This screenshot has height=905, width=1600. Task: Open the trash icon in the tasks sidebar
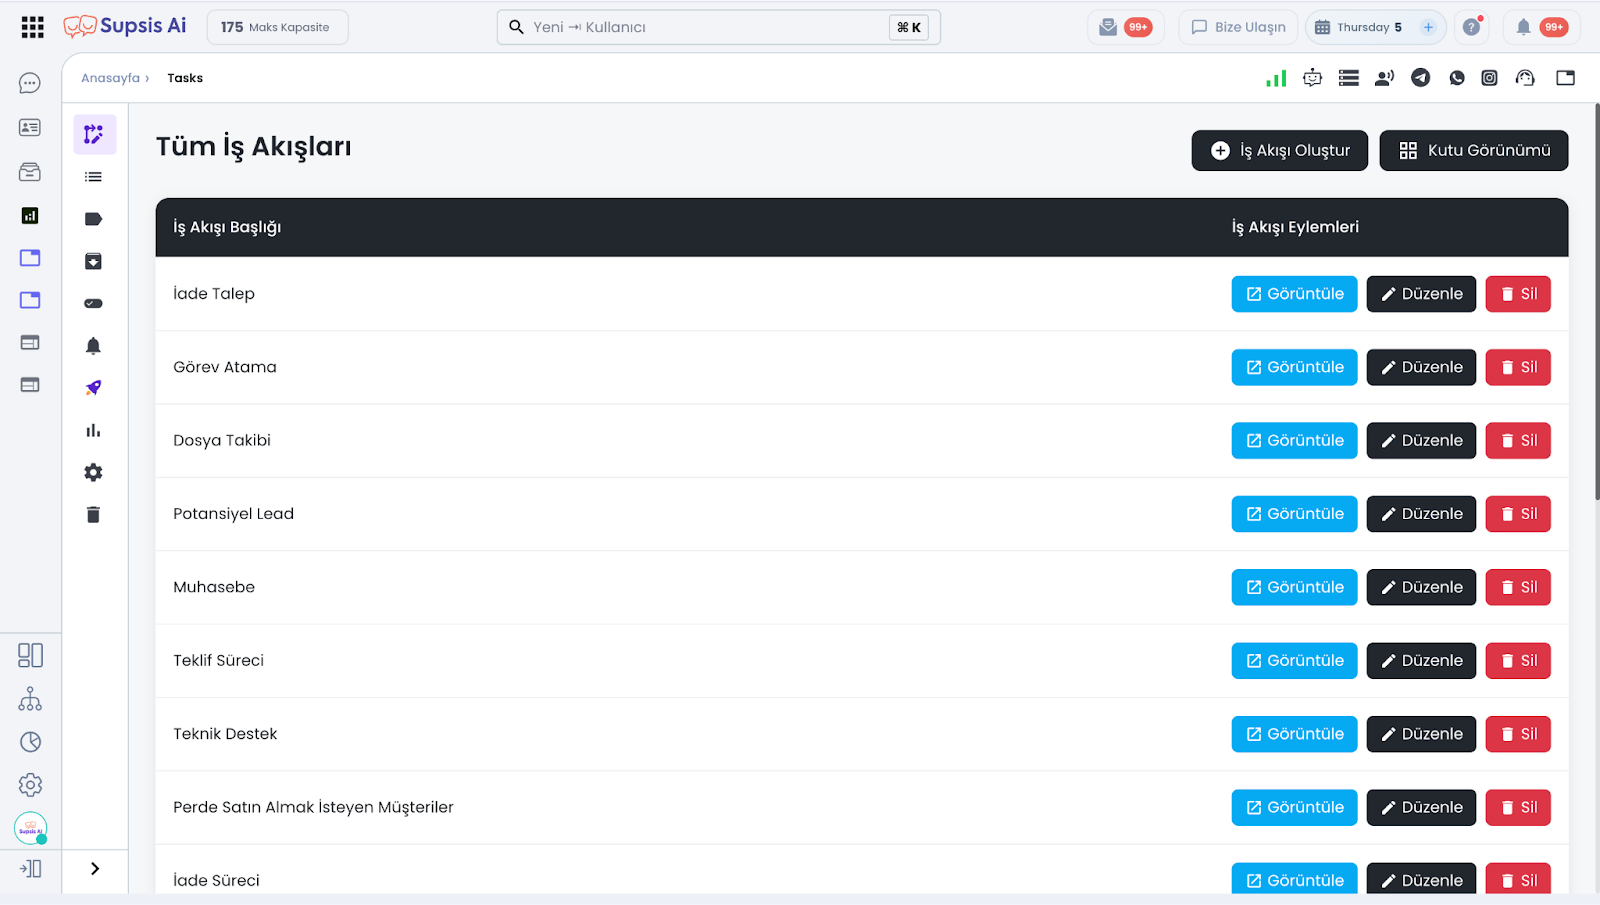93,515
